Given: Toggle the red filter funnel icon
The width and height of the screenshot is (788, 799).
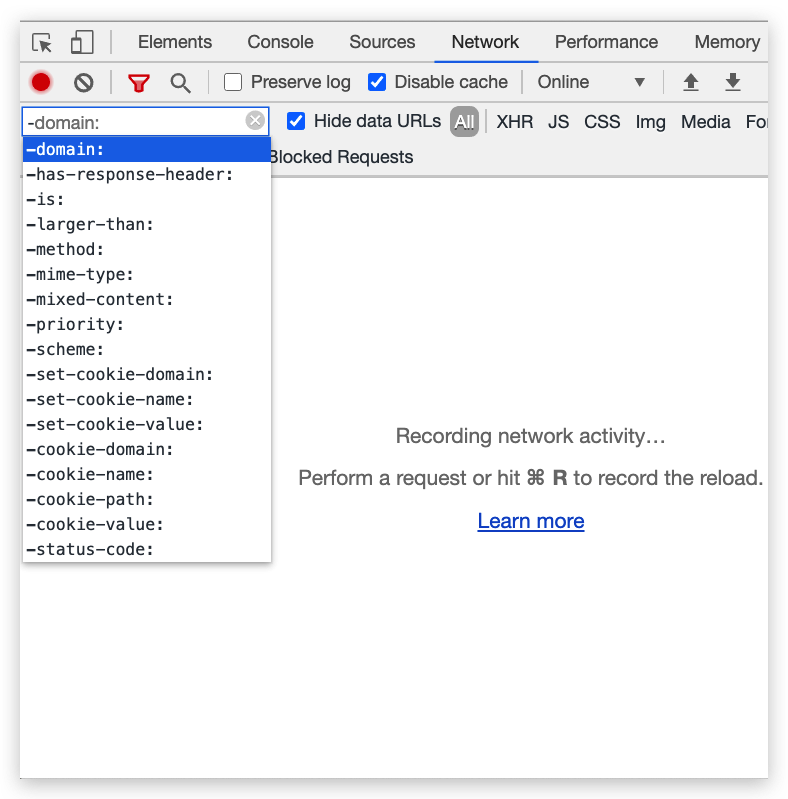Looking at the screenshot, I should point(138,83).
